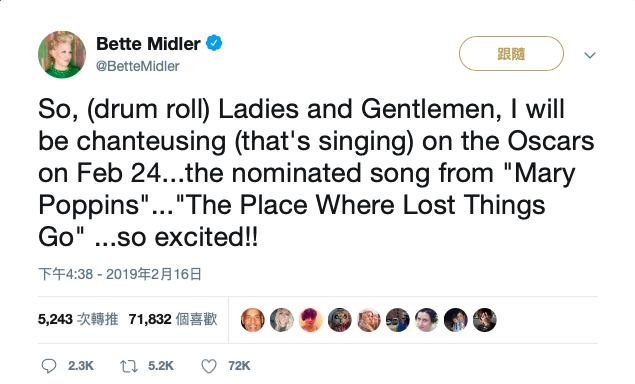Click the retweet arrows icon
Image resolution: width=635 pixels, height=384 pixels.
(129, 366)
